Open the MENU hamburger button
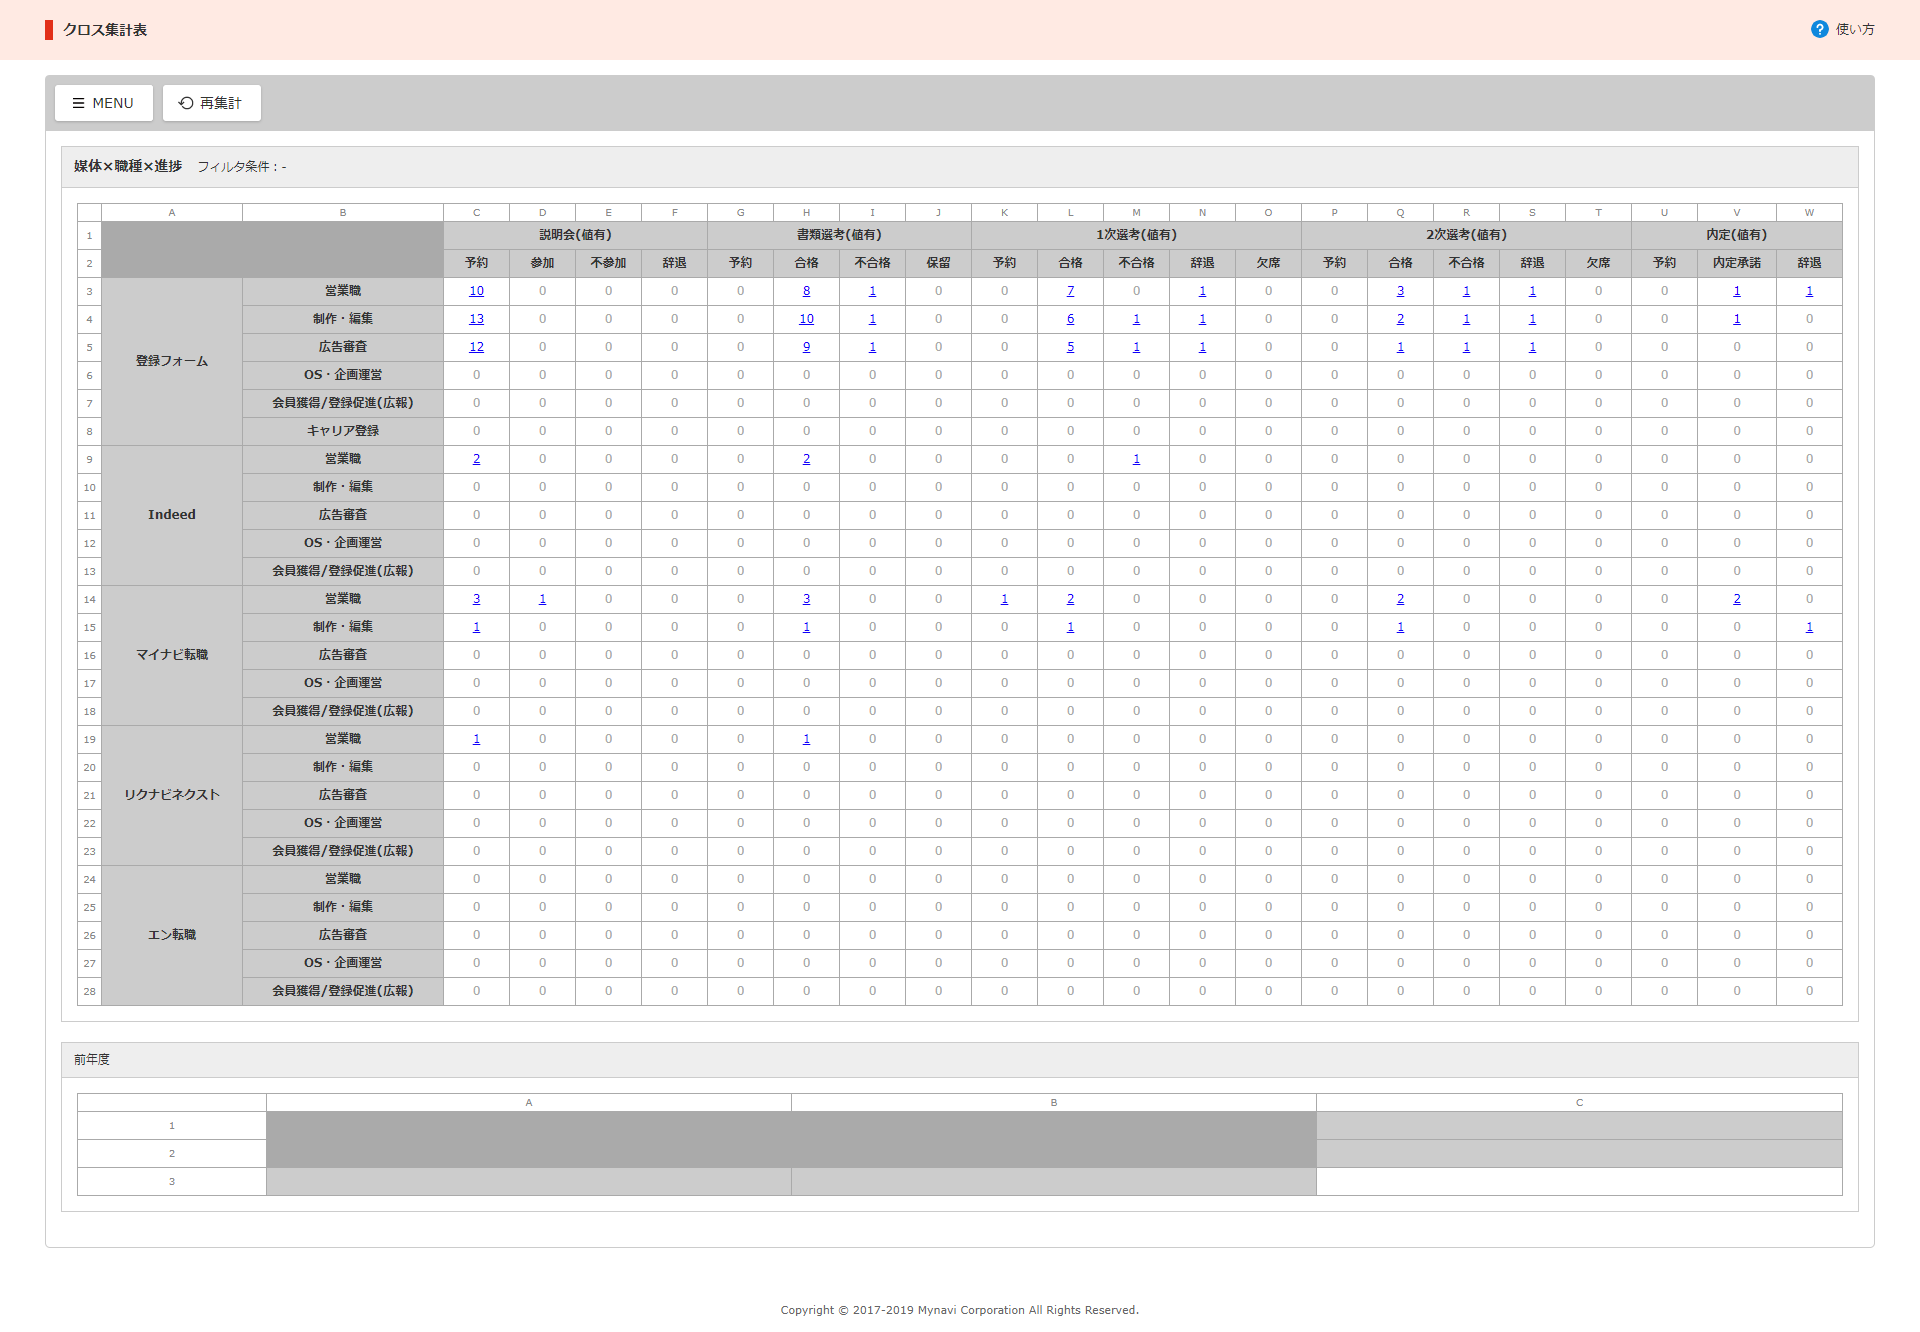This screenshot has height=1332, width=1920. (x=103, y=103)
